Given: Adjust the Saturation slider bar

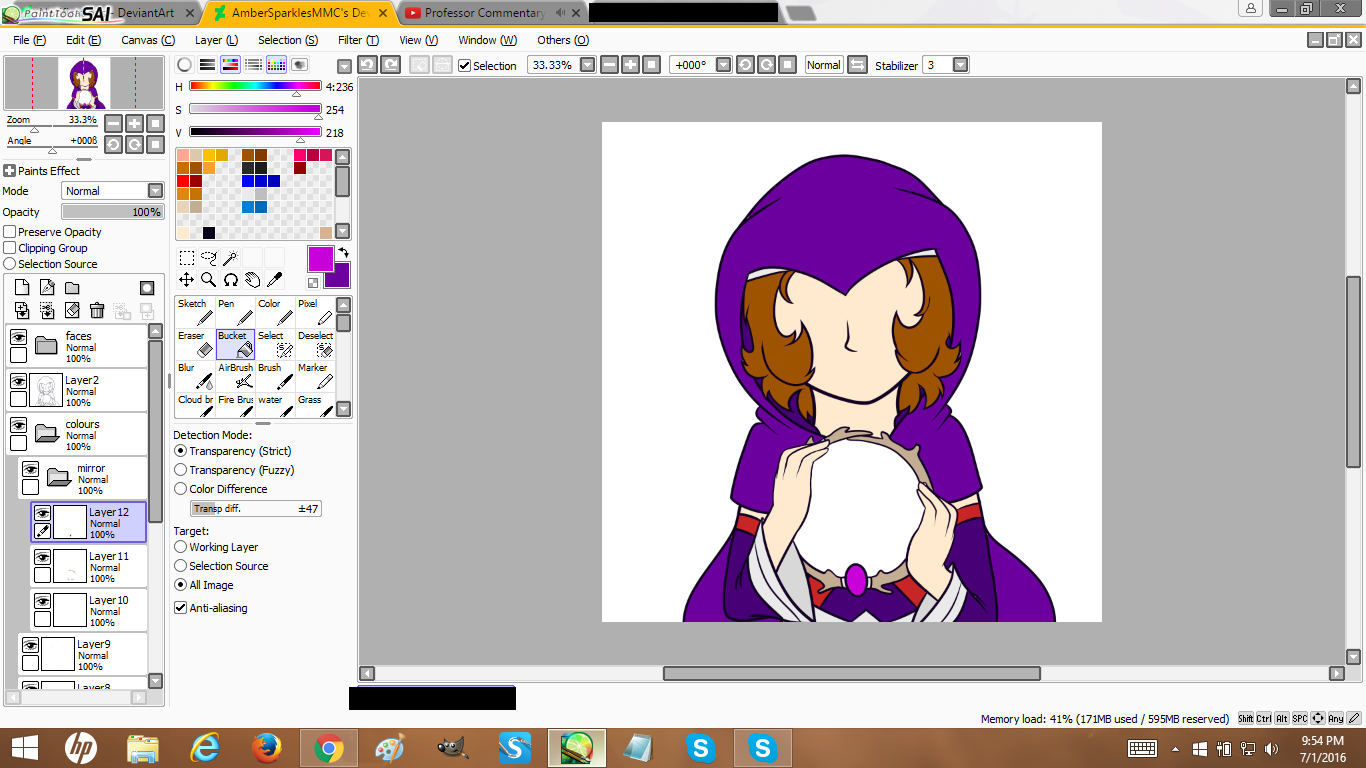Looking at the screenshot, I should (x=255, y=110).
